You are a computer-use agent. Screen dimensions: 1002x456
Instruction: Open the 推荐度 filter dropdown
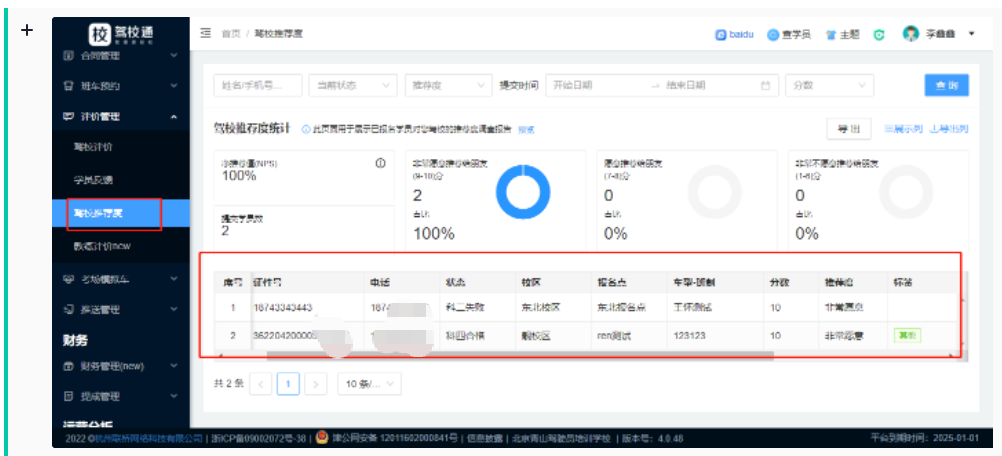[449, 85]
